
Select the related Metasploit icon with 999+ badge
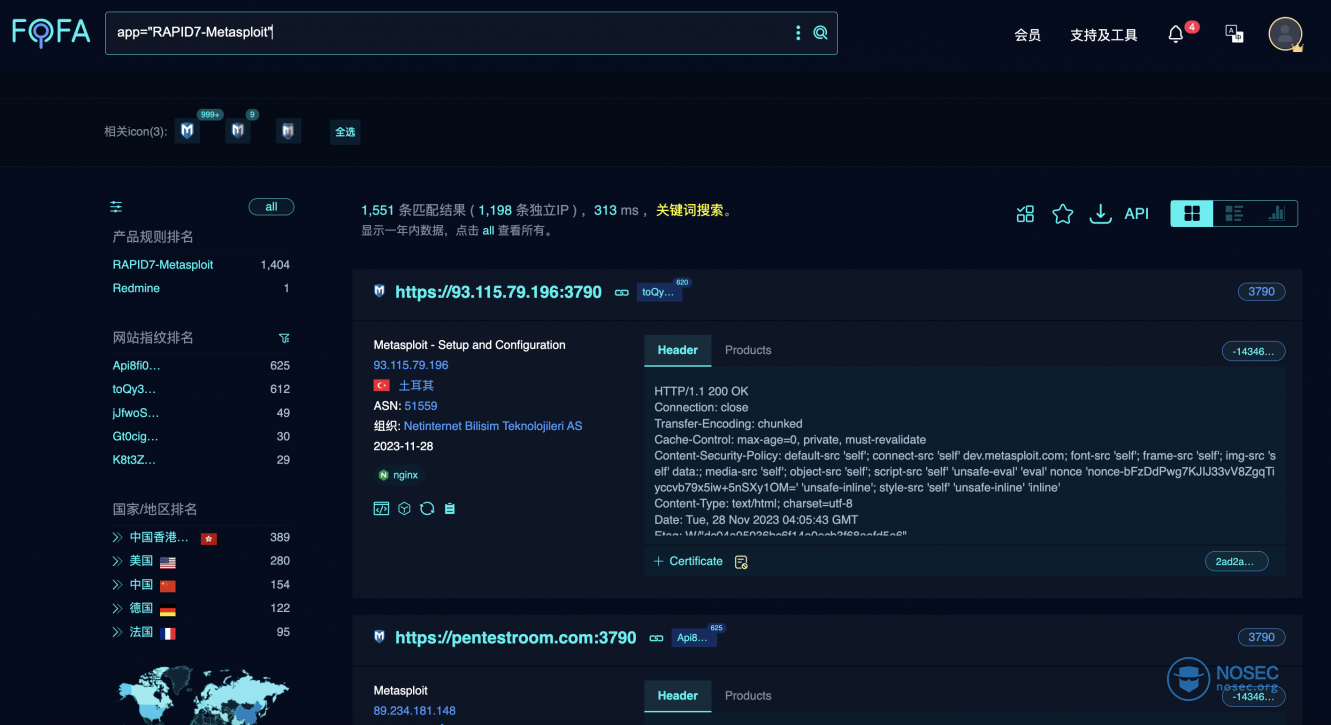(187, 131)
